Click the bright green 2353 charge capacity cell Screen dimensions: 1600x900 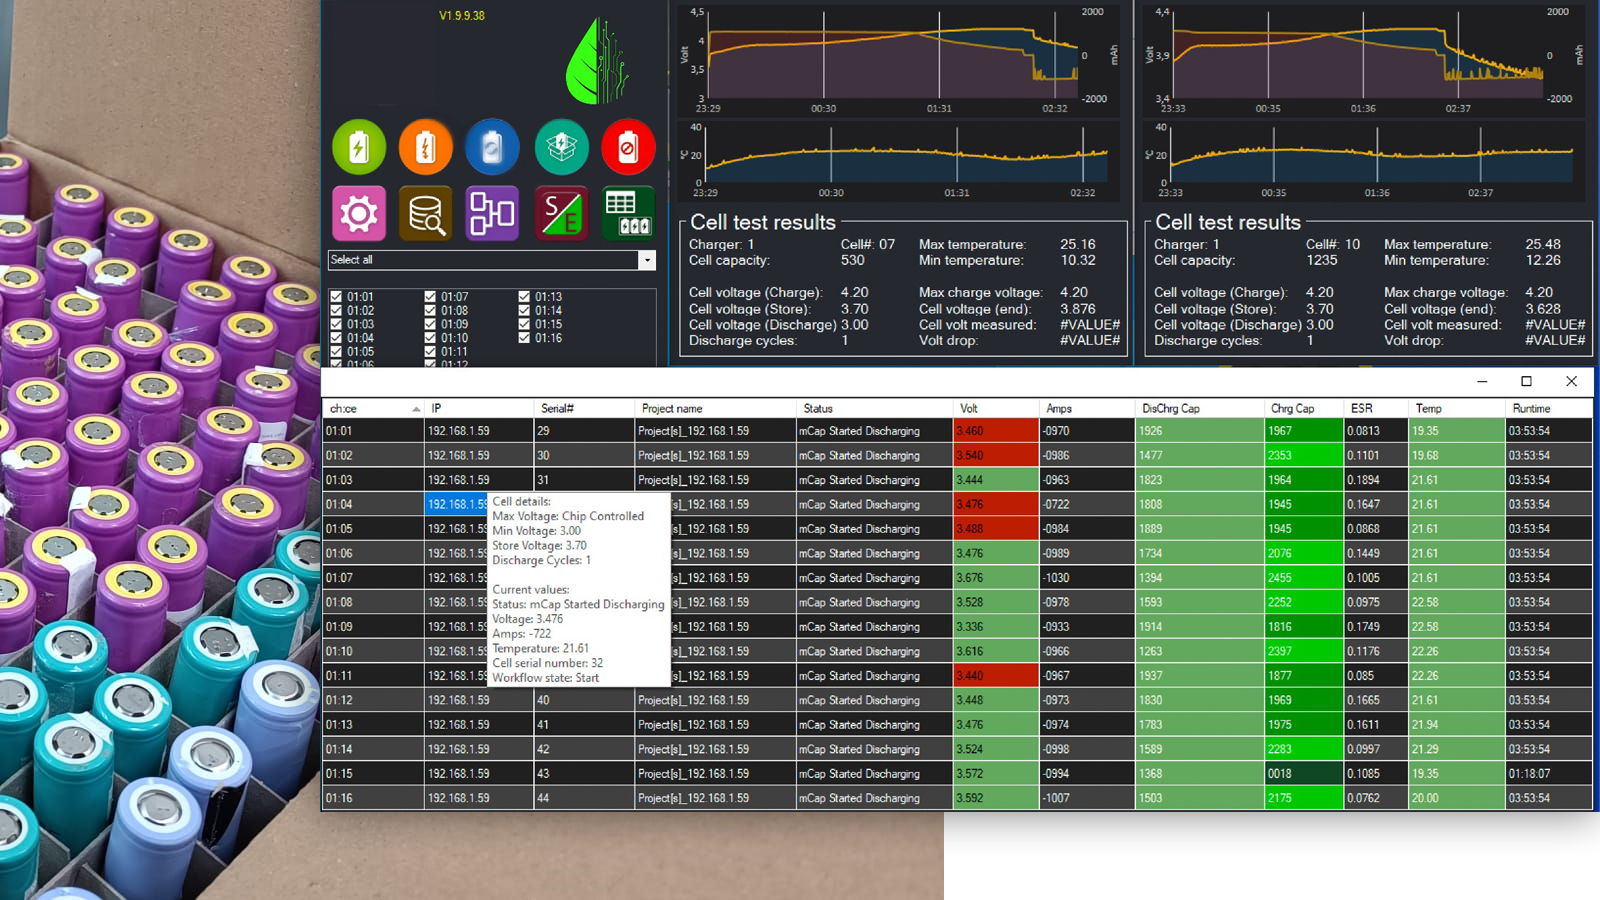point(1304,455)
